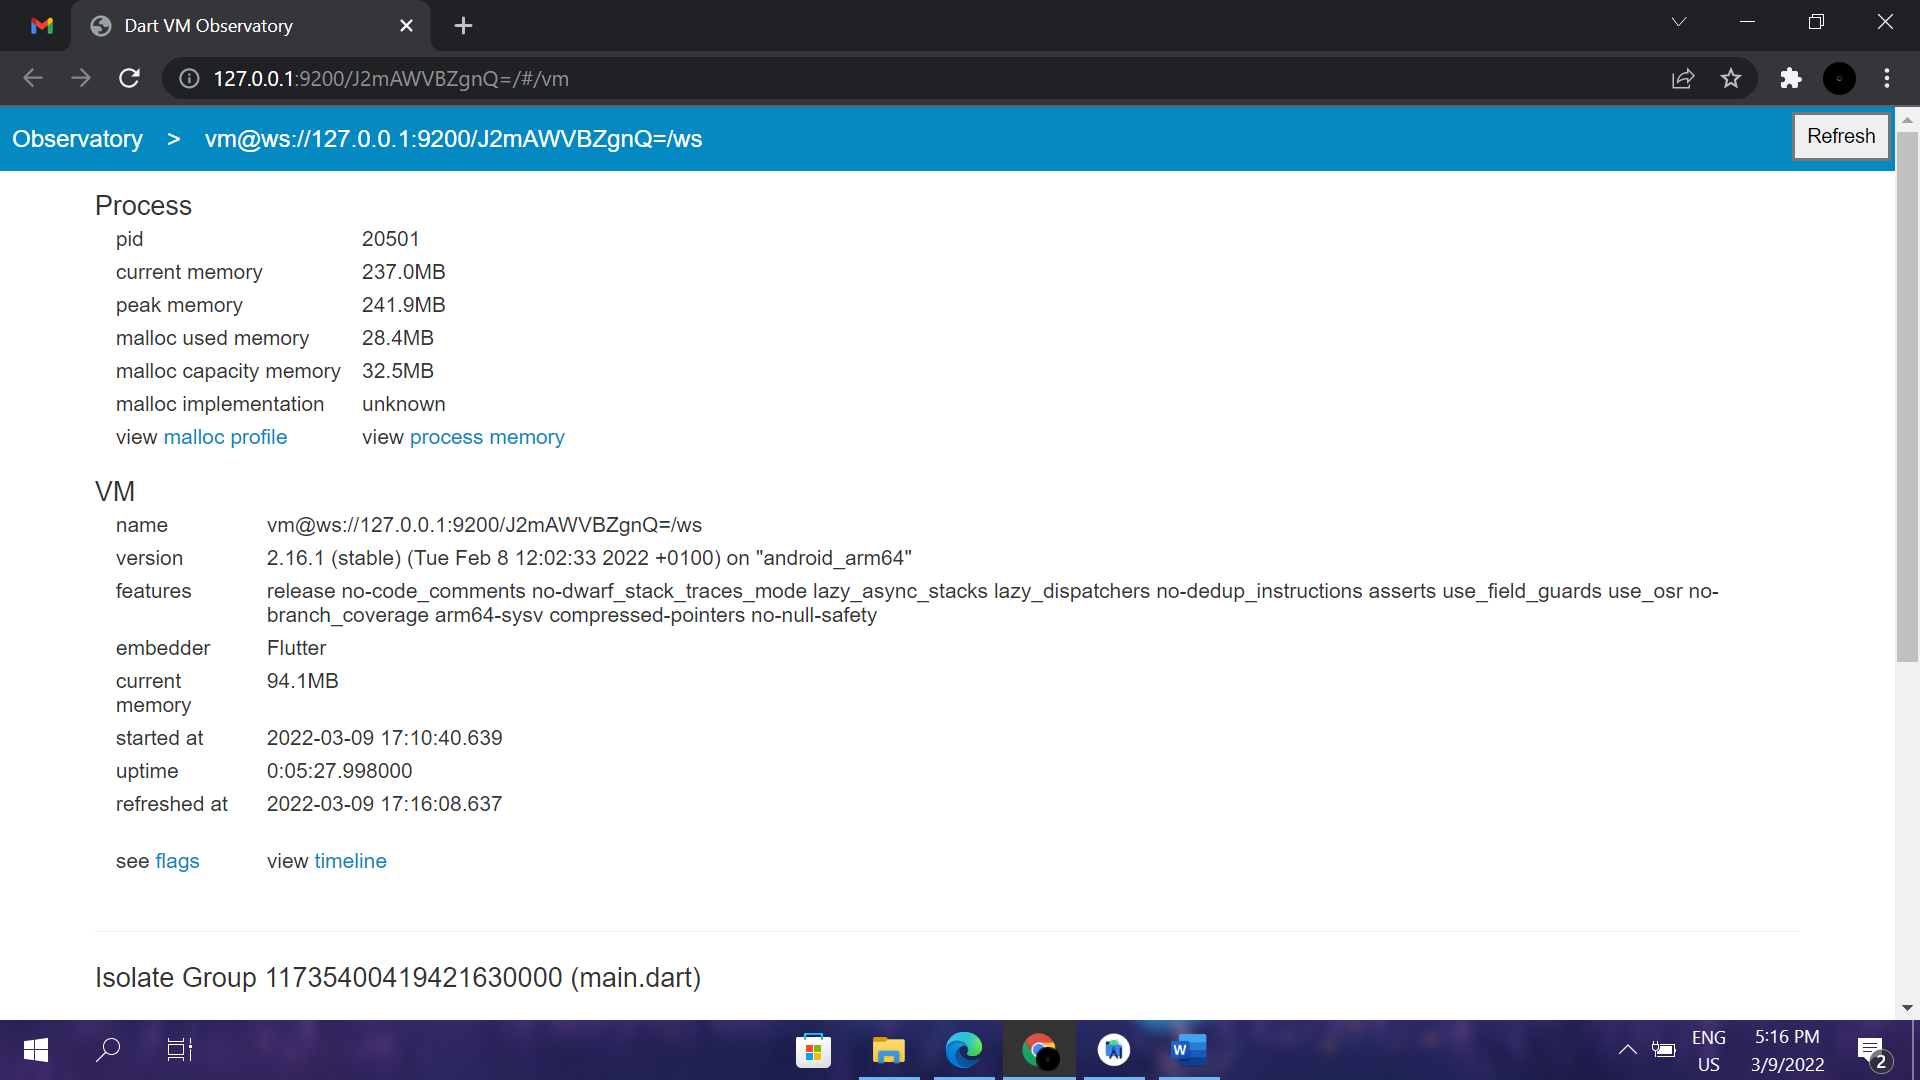Open the clock showing 5:16 PM
The height and width of the screenshot is (1080, 1920).
click(x=1787, y=1051)
